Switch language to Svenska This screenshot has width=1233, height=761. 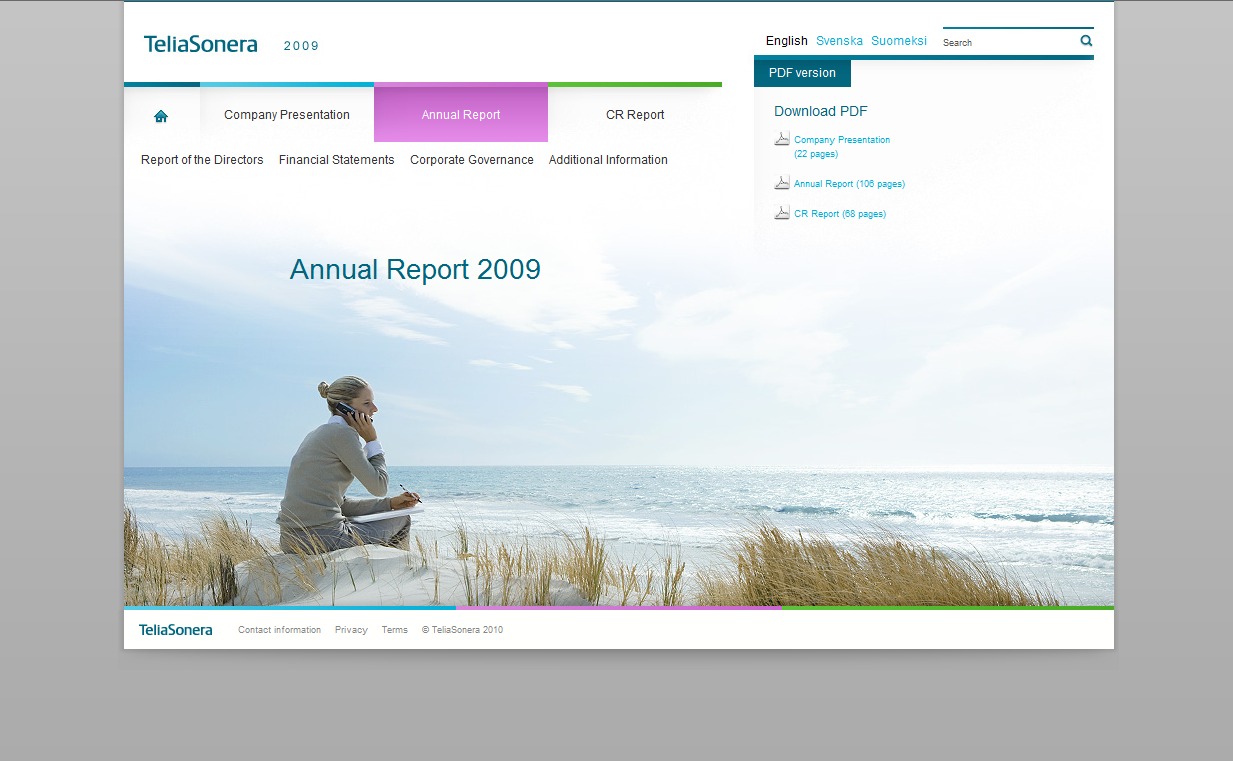point(839,41)
